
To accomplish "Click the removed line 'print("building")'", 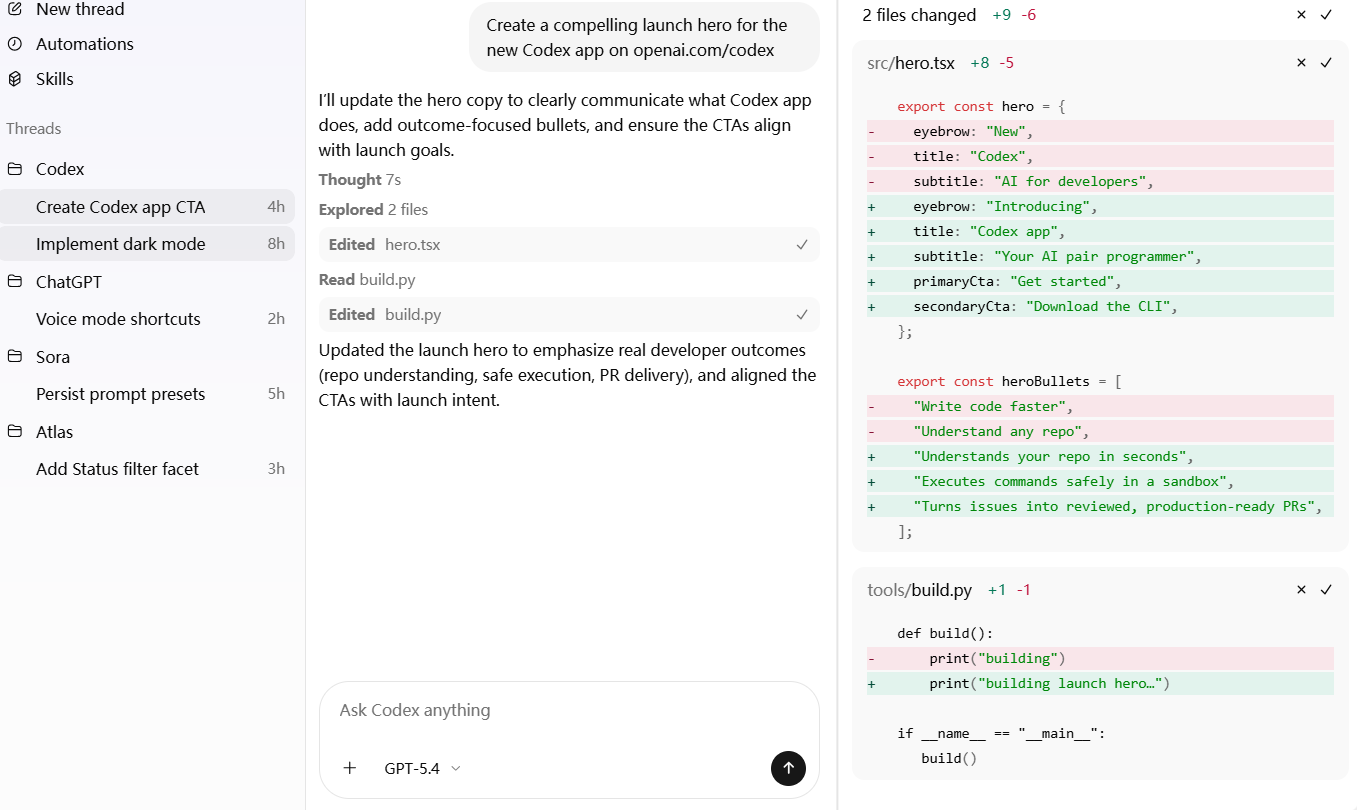I will pyautogui.click(x=1100, y=658).
